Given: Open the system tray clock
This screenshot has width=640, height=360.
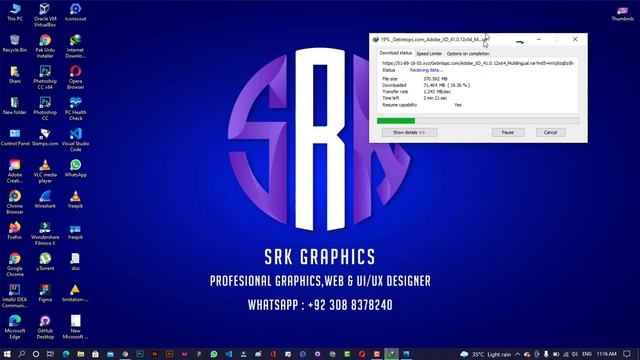Looking at the screenshot, I should pyautogui.click(x=607, y=354).
